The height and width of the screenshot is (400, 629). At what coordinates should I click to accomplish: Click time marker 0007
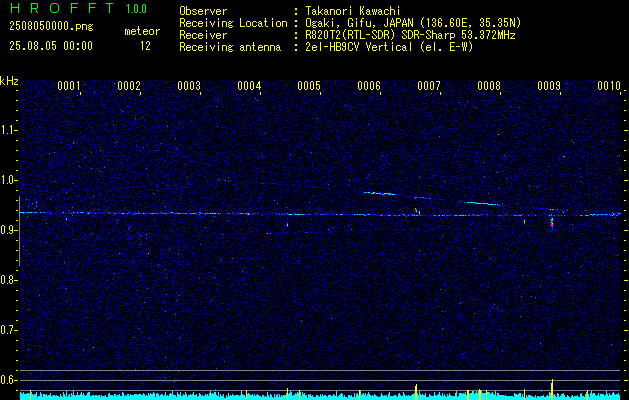click(x=429, y=86)
